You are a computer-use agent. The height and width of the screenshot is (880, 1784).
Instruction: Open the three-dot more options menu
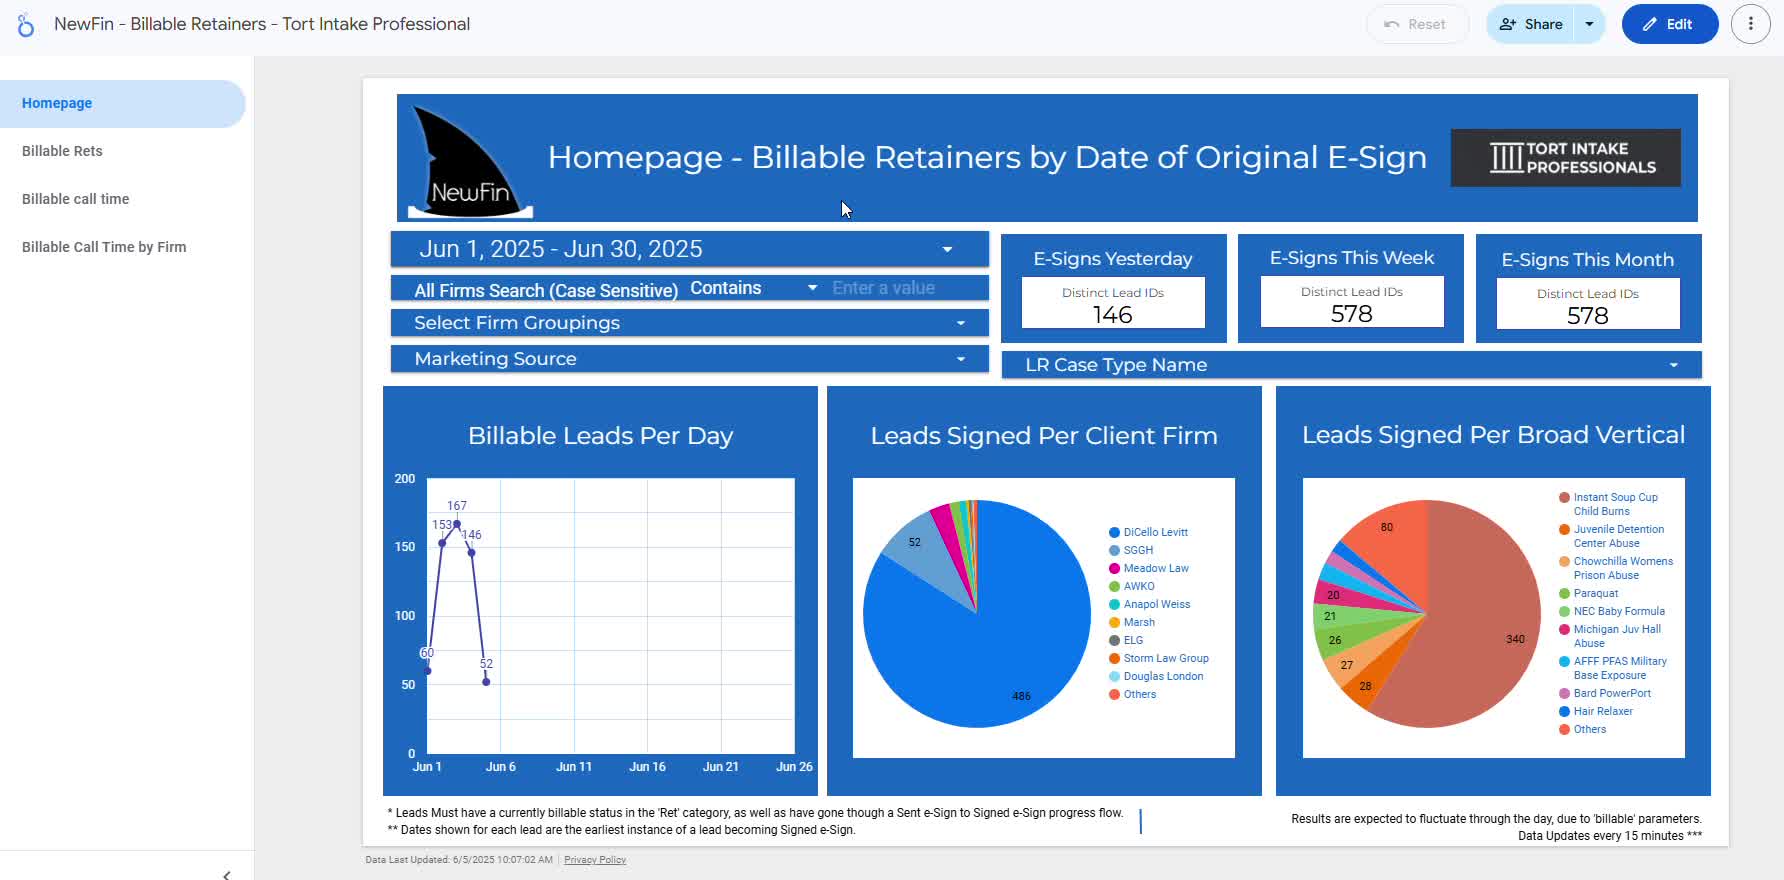pos(1750,24)
